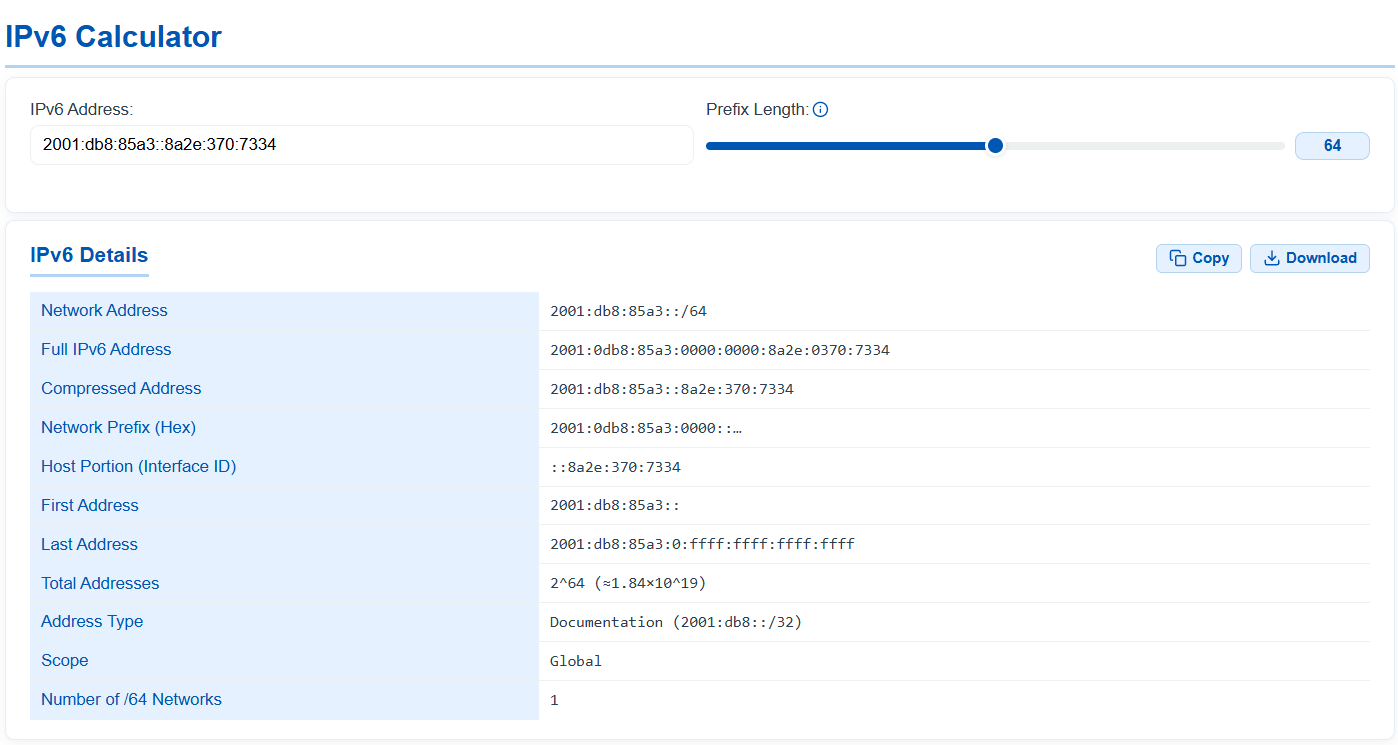Image resolution: width=1398 pixels, height=745 pixels.
Task: Click the Last Address label
Action: [x=89, y=545]
